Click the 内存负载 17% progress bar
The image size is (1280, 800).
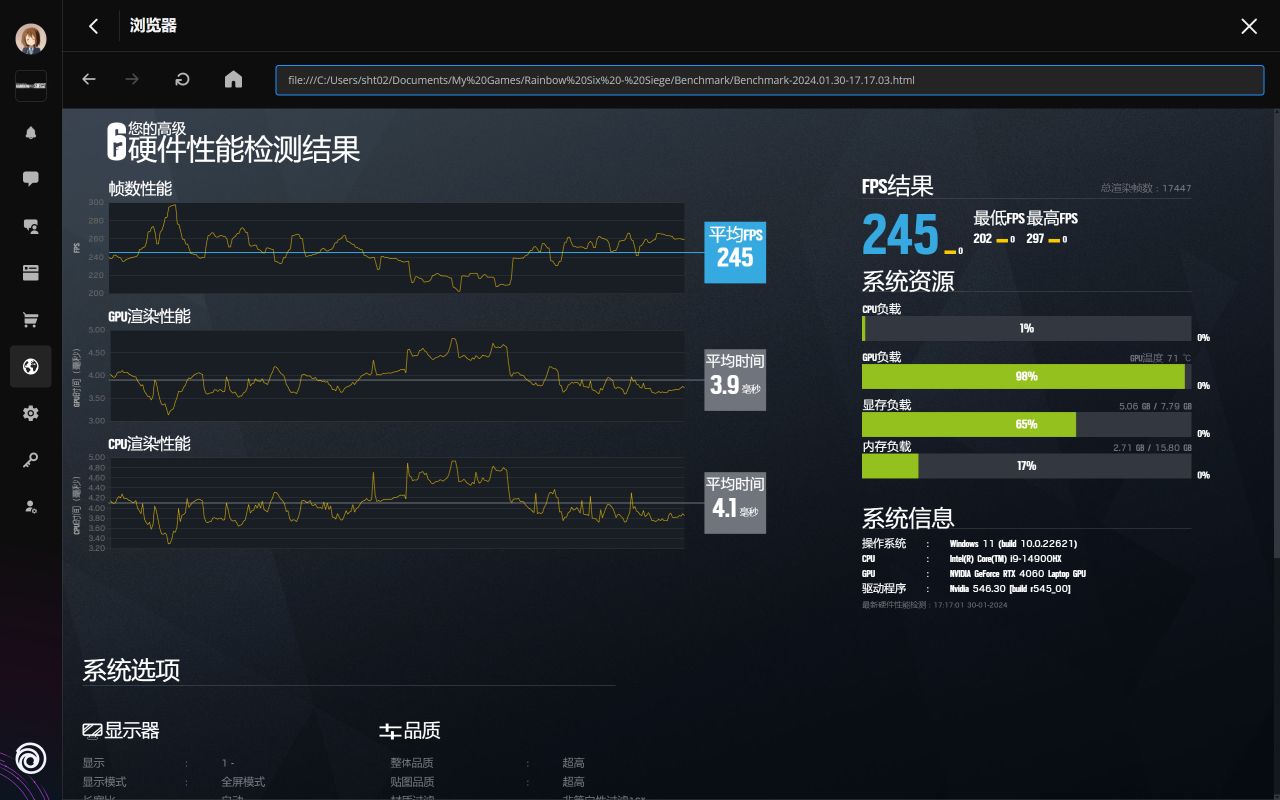click(x=1026, y=466)
